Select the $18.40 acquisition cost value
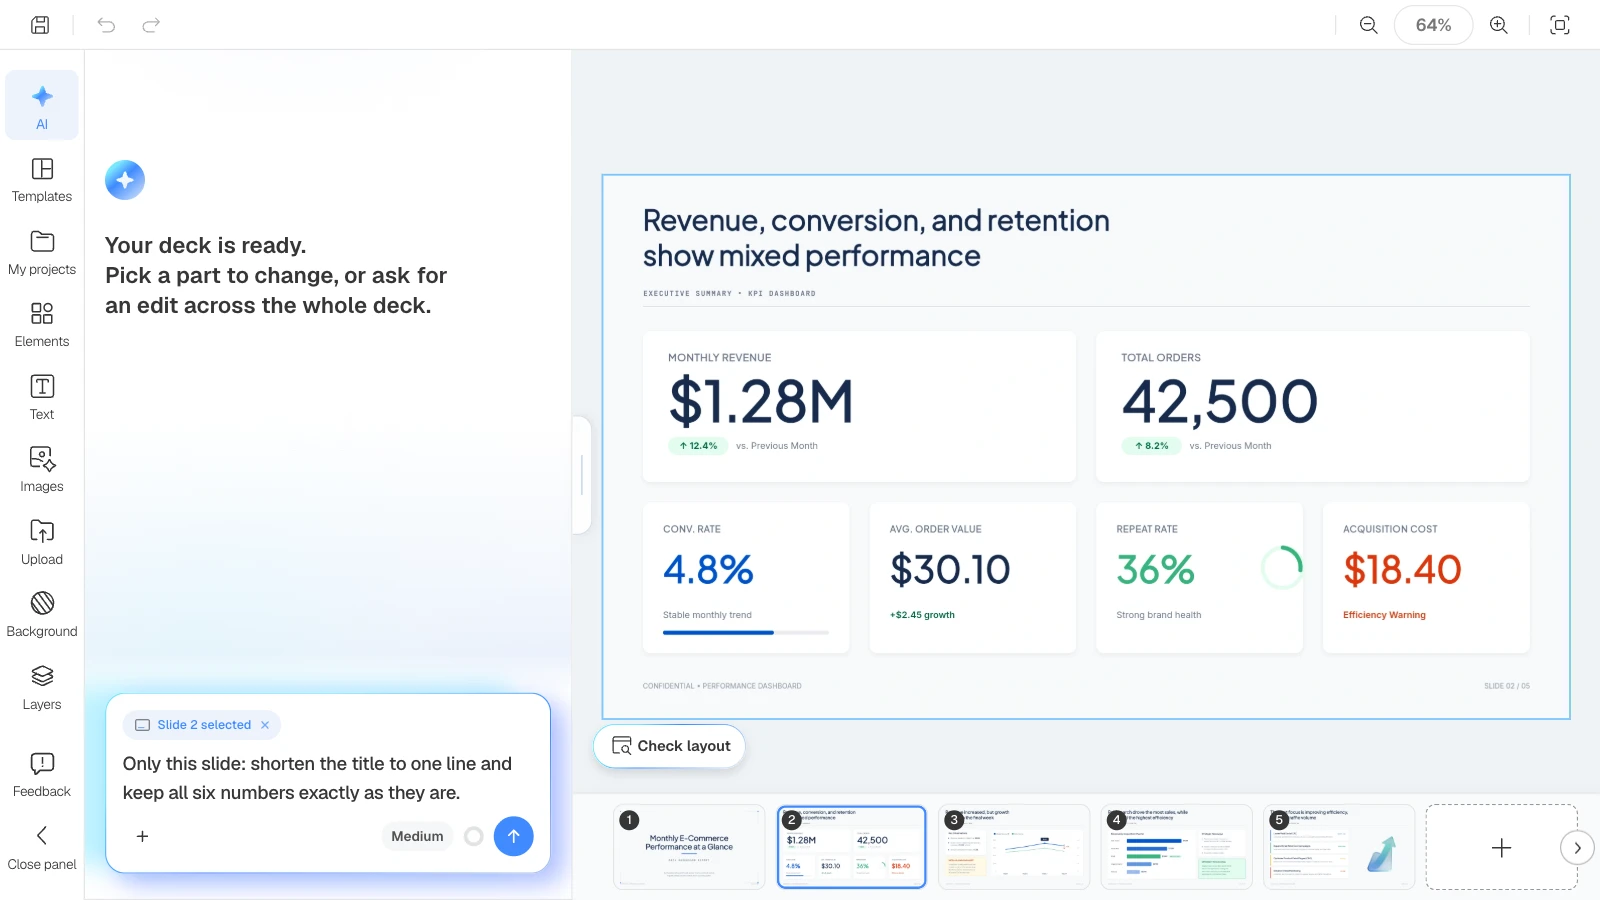This screenshot has height=900, width=1600. 1402,570
